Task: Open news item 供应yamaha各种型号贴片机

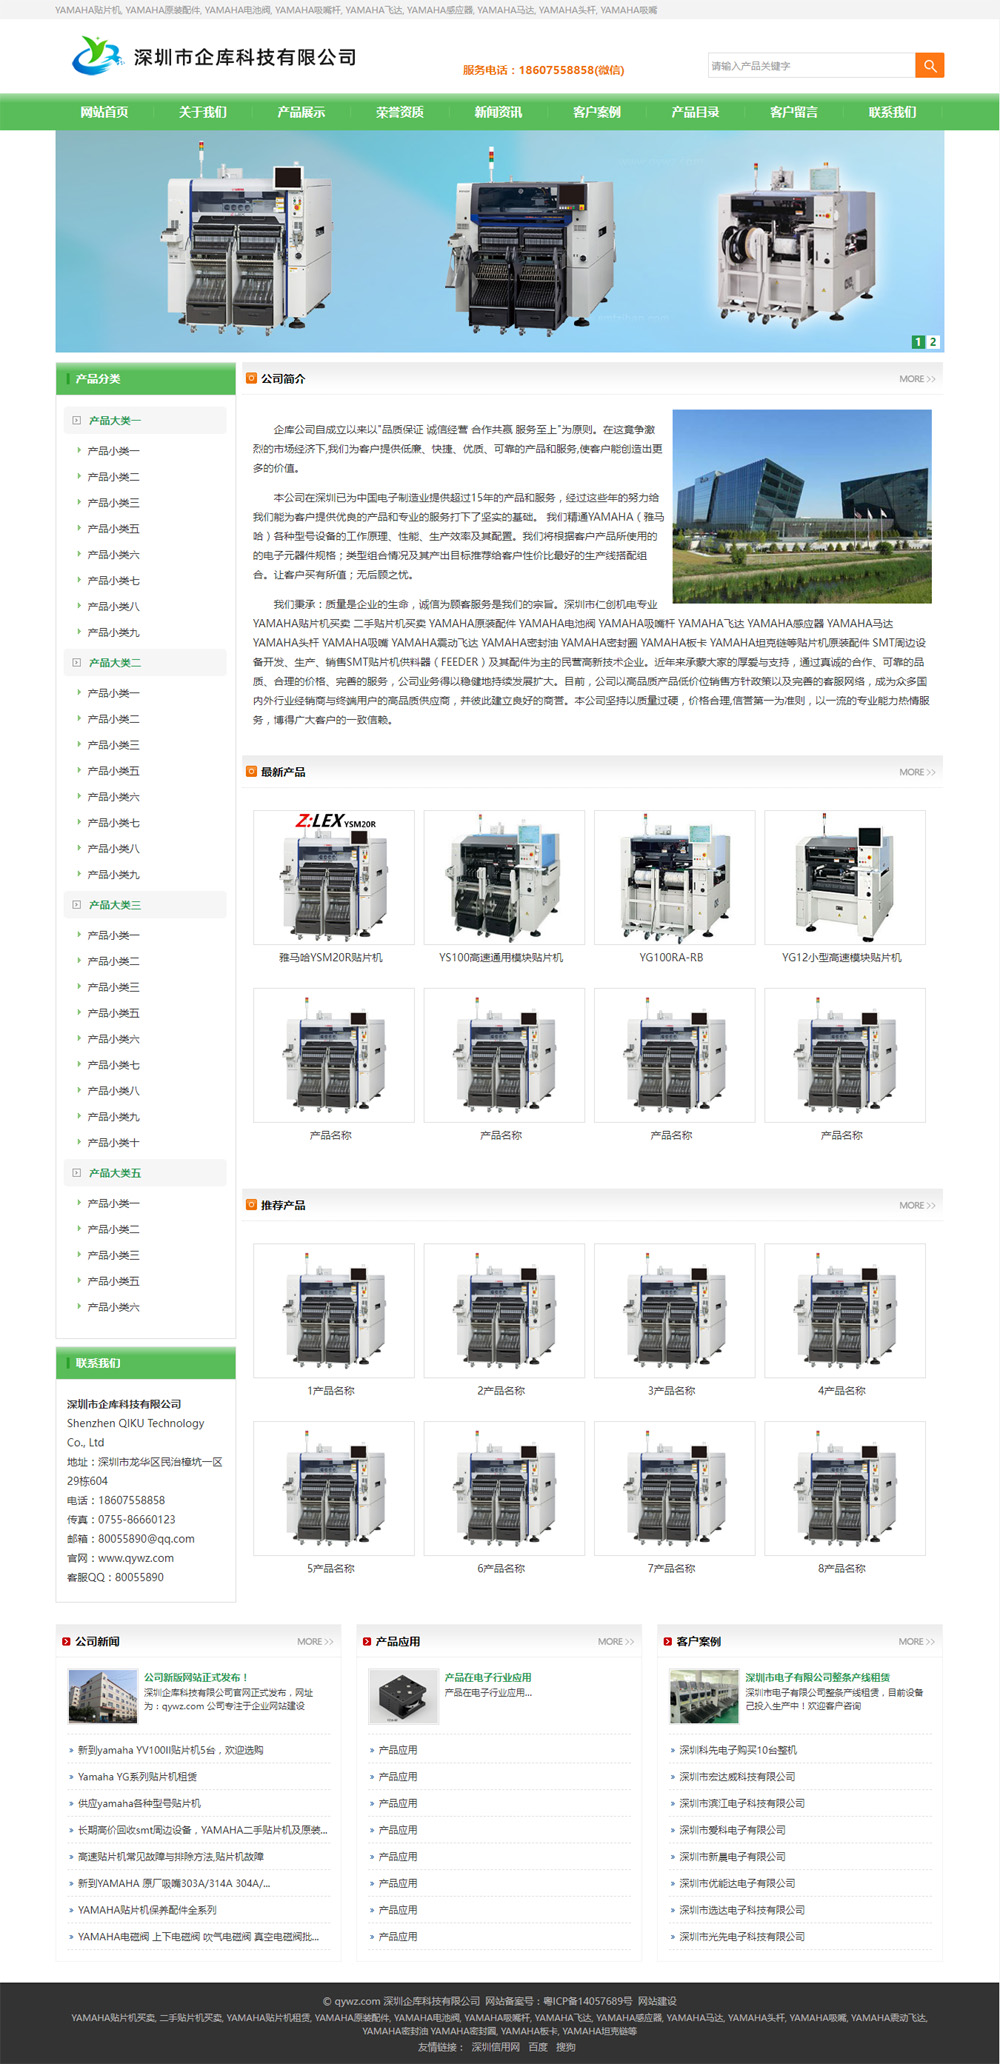Action: point(139,1803)
